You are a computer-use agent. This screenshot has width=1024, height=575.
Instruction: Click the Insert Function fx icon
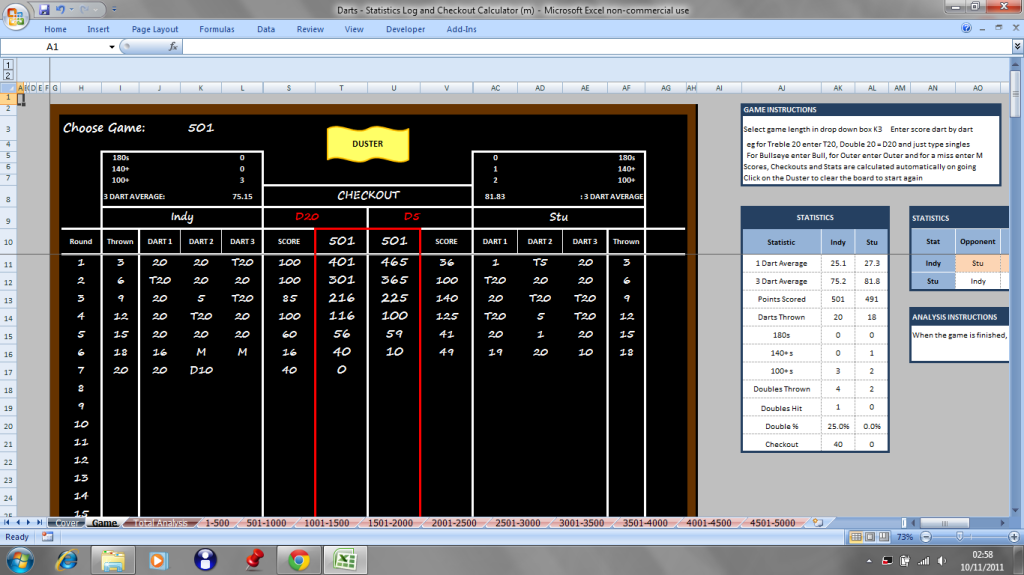click(173, 46)
